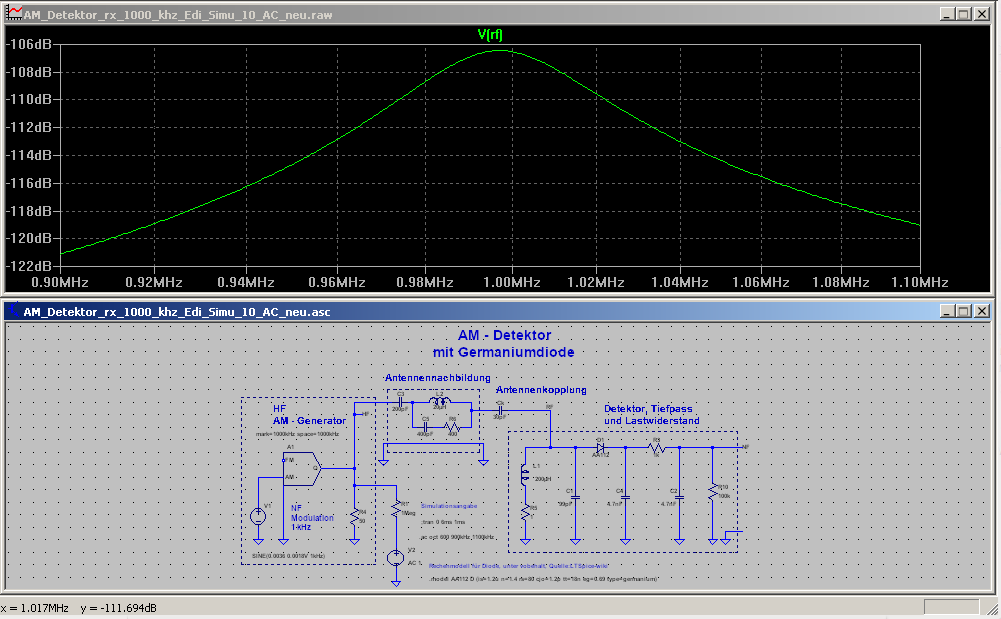The image size is (1001, 619).
Task: Click the '.ac oct' simulation directive
Action: coord(458,537)
